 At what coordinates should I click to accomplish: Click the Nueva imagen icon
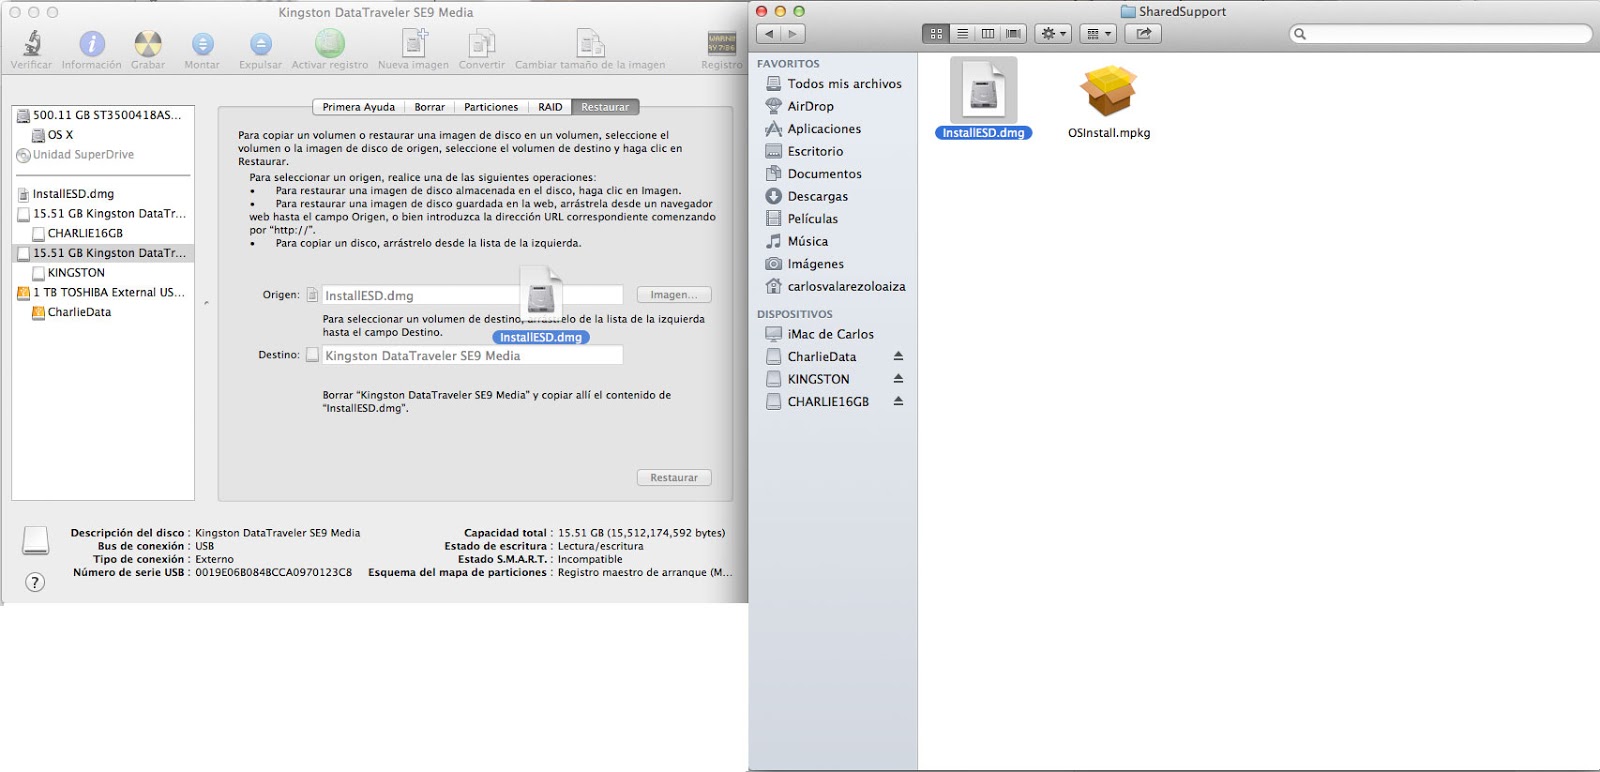[414, 44]
